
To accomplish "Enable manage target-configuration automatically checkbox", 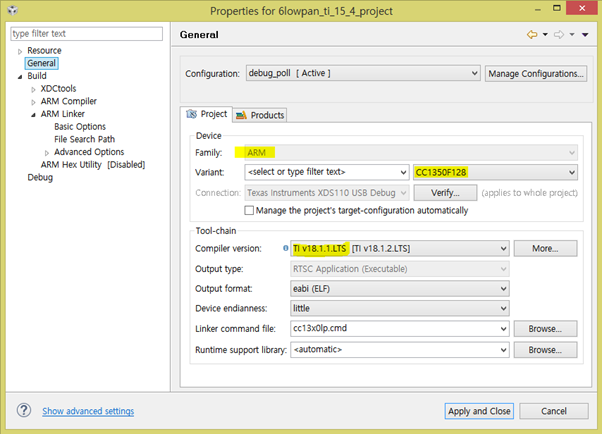I will point(250,210).
